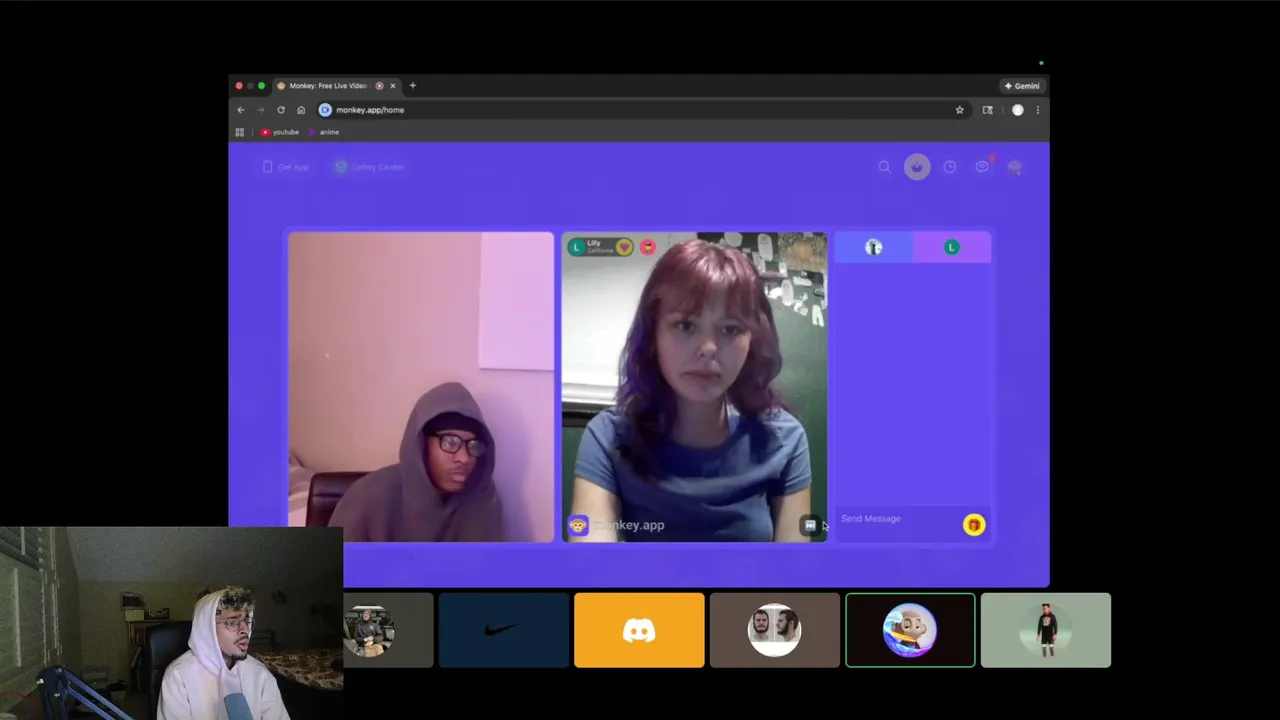
Task: Select the monkey mascot thumbnail
Action: click(910, 630)
